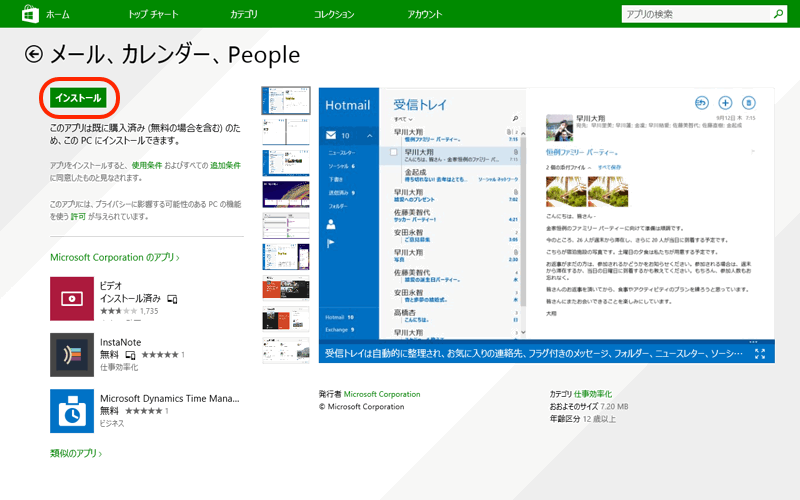The height and width of the screenshot is (500, 800).
Task: Open the ビデオ app tile icon
Action: [x=72, y=299]
